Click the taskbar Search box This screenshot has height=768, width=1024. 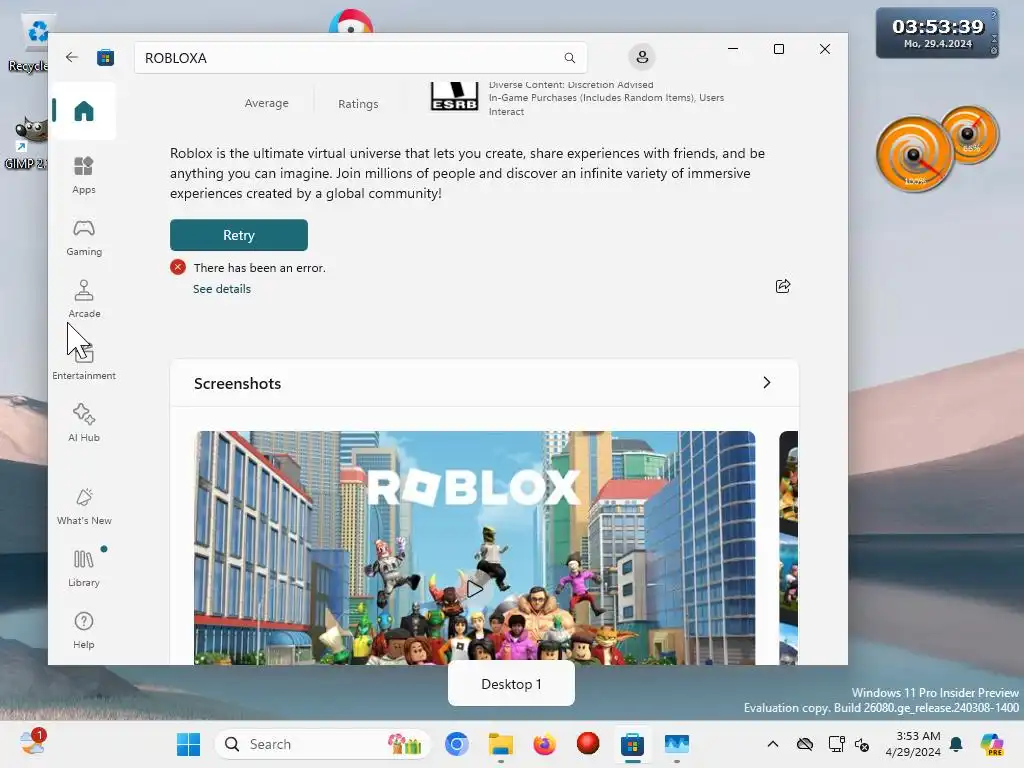point(323,744)
